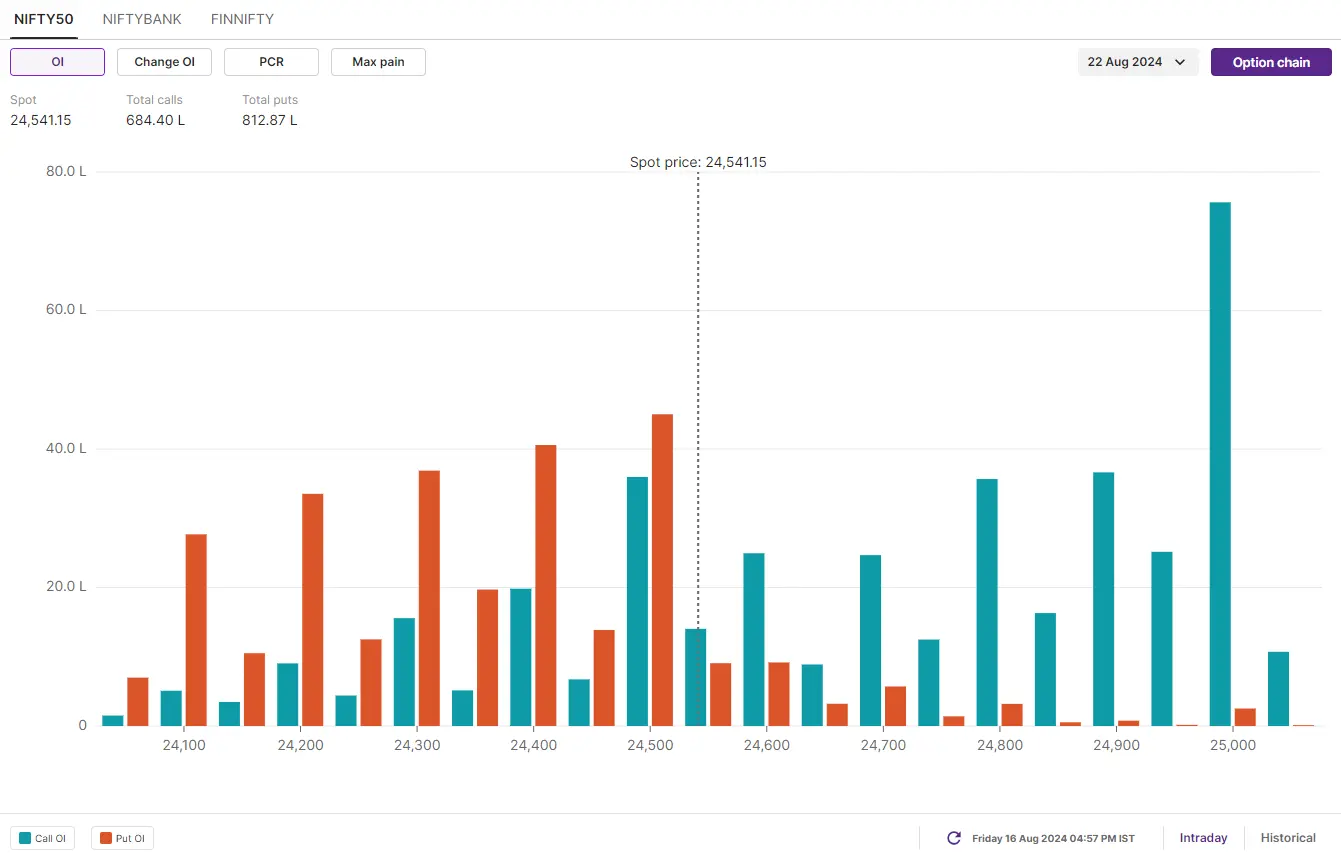
Task: Click the 40.0 L axis label
Action: point(66,448)
